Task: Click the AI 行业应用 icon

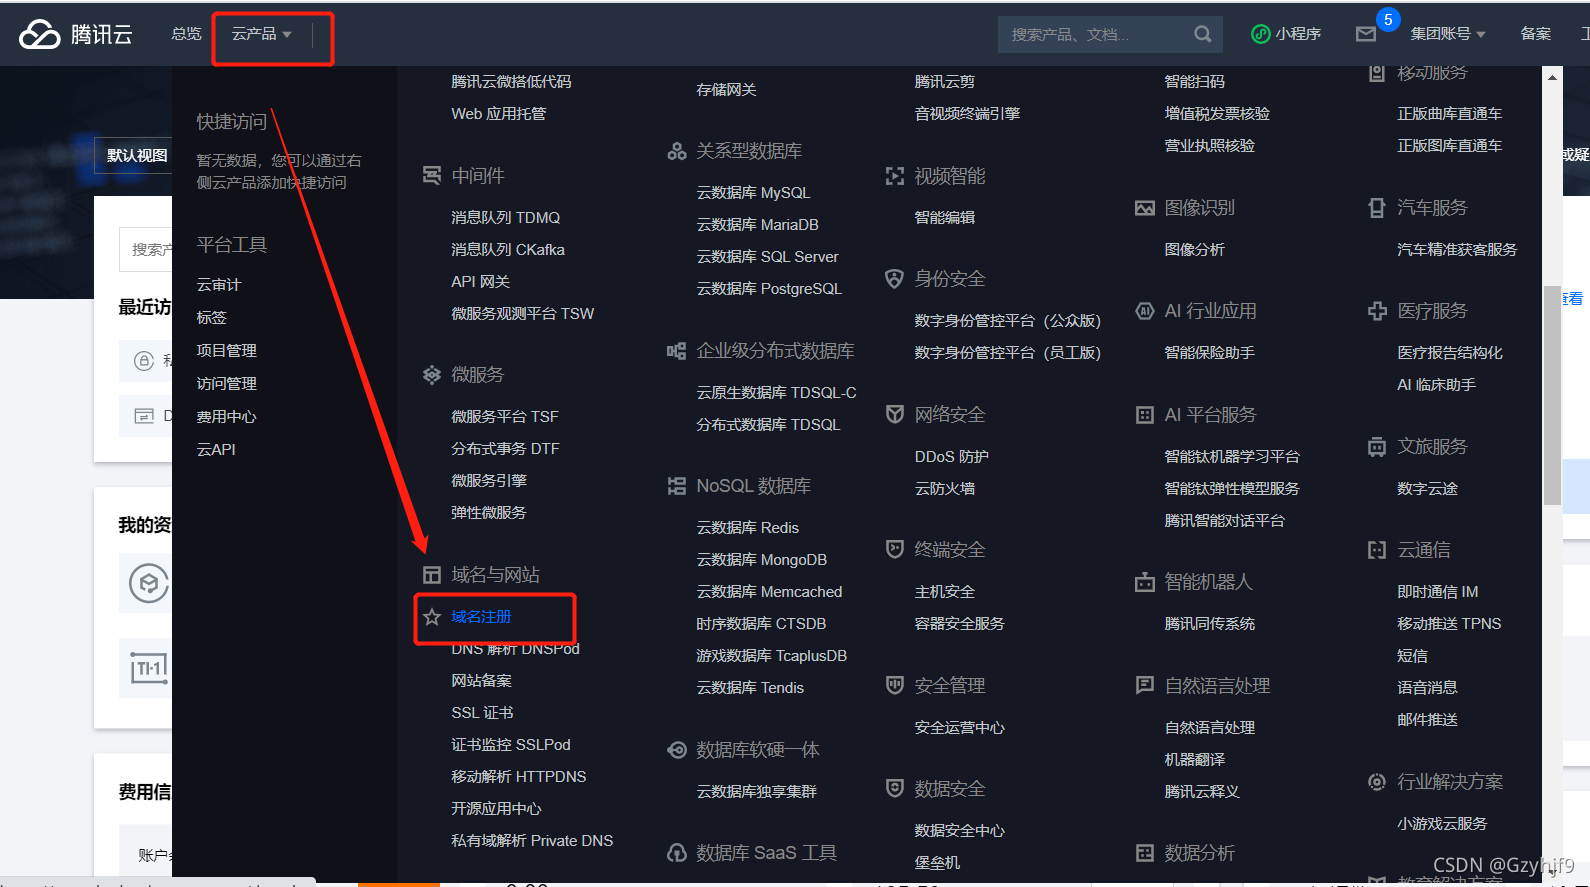Action: 1145,311
